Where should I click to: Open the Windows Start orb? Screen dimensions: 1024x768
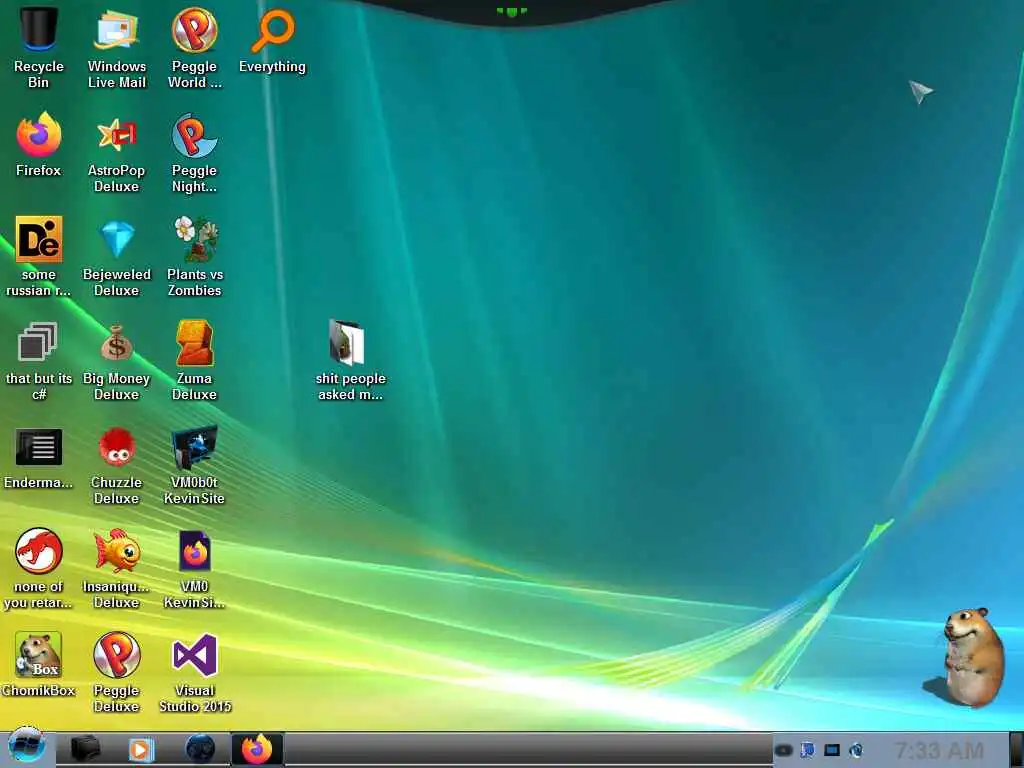pyautogui.click(x=27, y=746)
